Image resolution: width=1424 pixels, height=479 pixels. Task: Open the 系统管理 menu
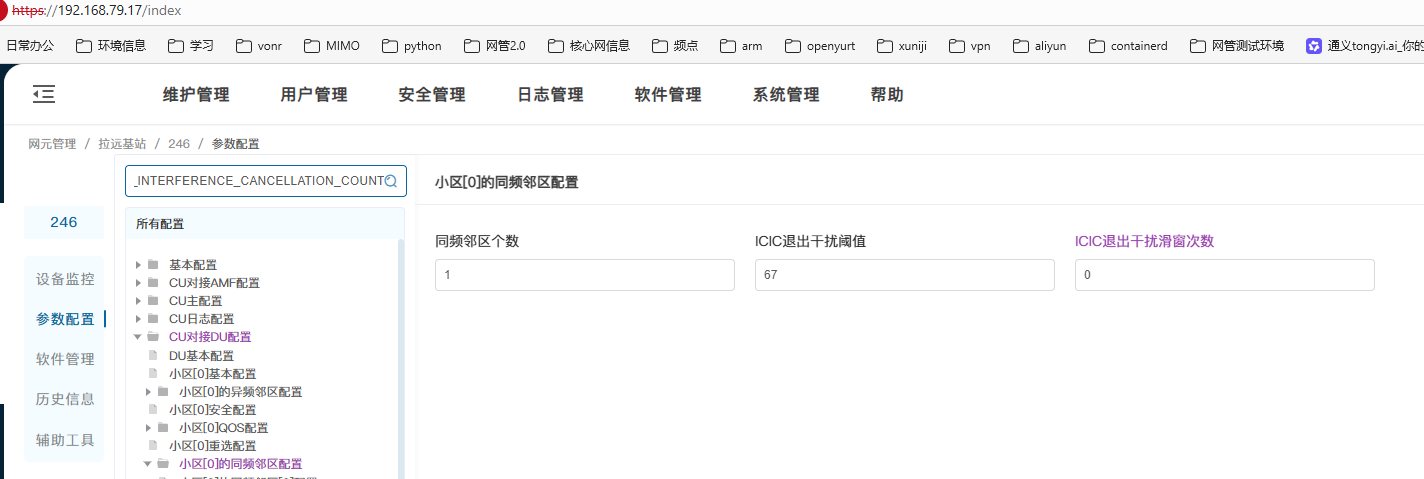(x=786, y=95)
